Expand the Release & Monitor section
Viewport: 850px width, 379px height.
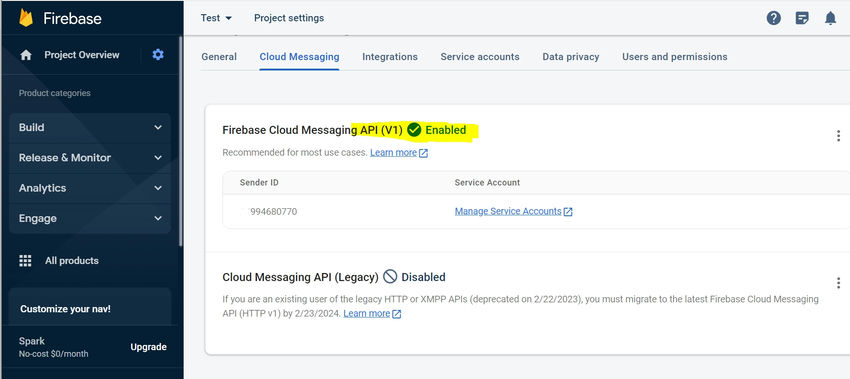[90, 158]
